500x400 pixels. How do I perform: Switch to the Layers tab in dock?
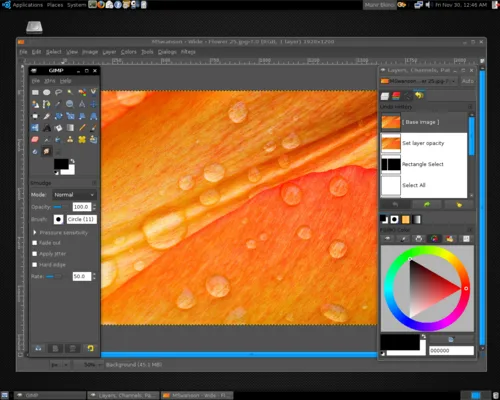385,96
